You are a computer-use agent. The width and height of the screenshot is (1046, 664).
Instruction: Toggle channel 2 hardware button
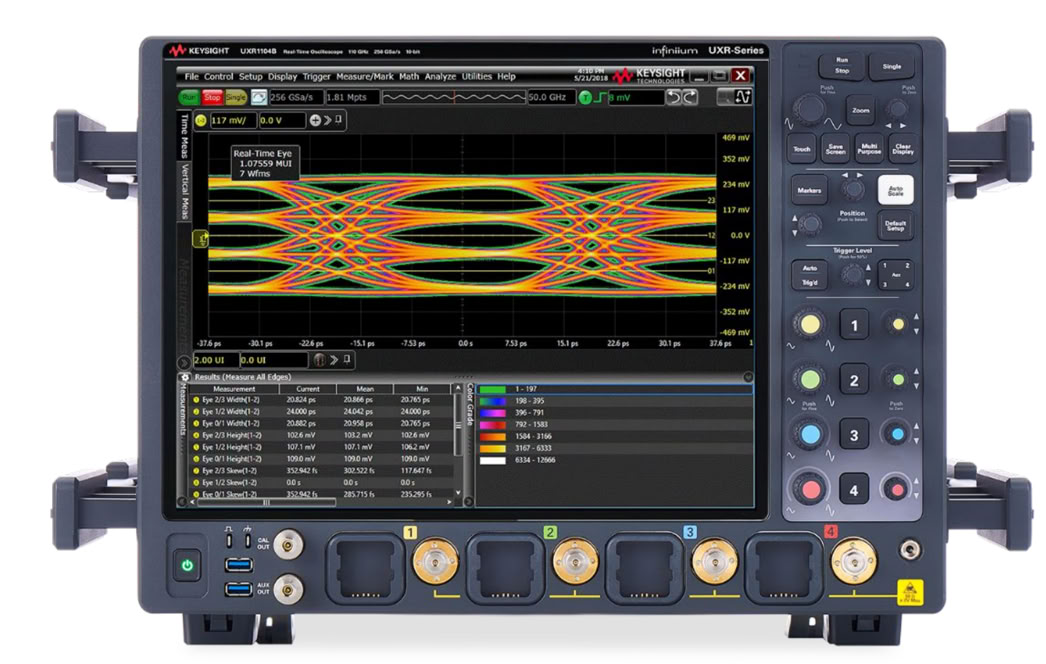click(854, 380)
